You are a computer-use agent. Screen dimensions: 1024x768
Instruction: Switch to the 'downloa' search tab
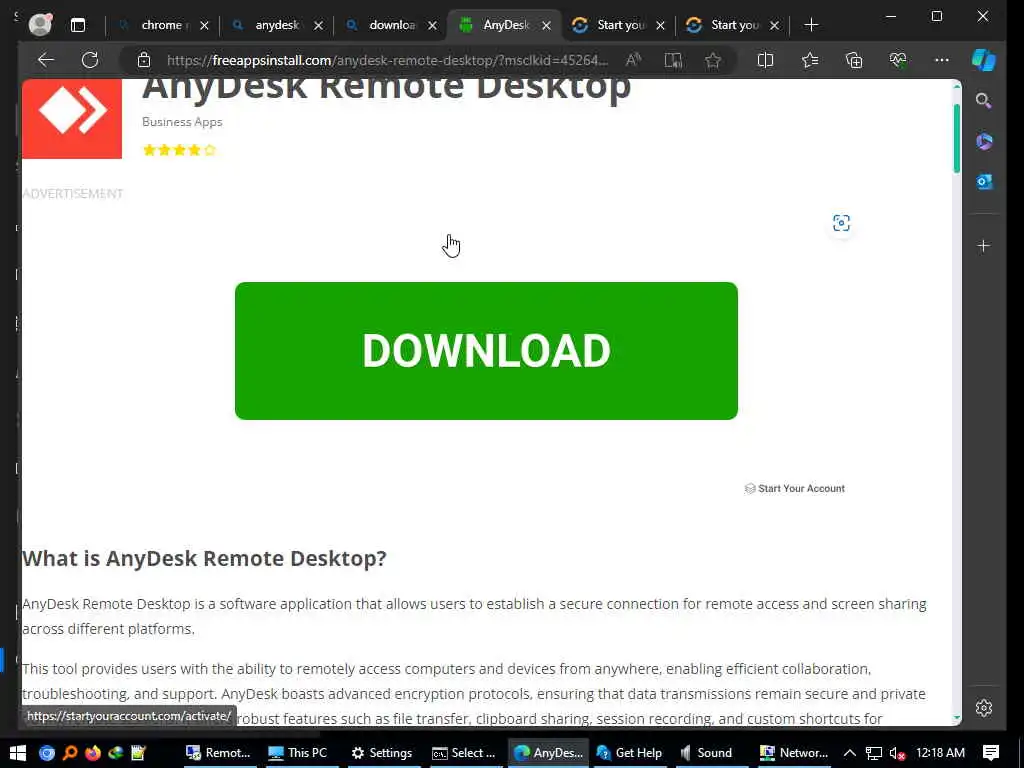pyautogui.click(x=391, y=25)
